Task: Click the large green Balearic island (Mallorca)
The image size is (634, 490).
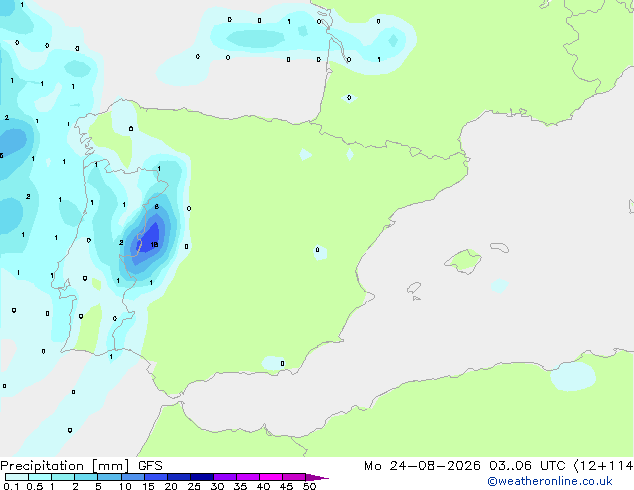Action: tap(463, 261)
